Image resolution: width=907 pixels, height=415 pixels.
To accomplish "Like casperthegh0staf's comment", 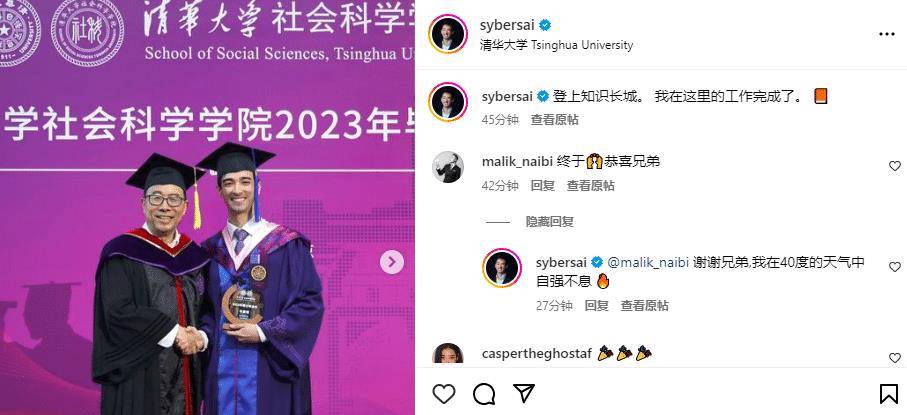I will pos(895,358).
